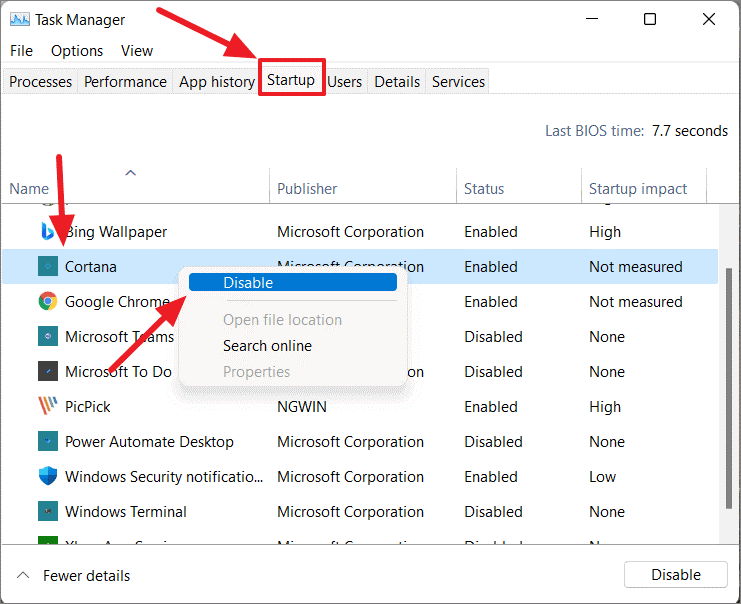Open the Services tab
The image size is (741, 604).
458,82
